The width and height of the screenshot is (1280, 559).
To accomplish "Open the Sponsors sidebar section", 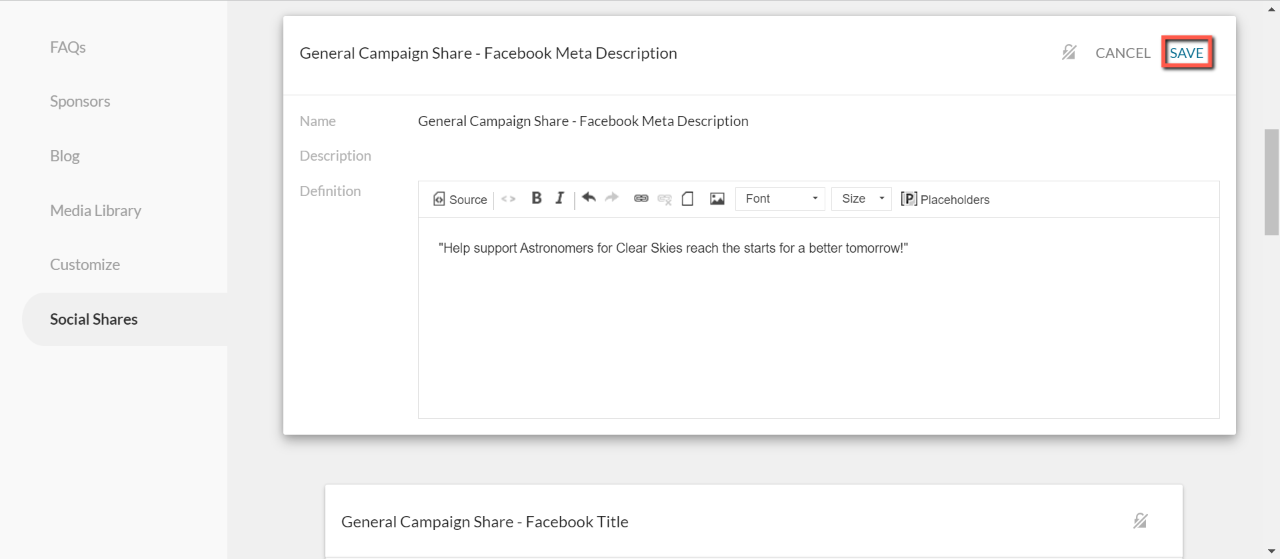I will tap(80, 101).
